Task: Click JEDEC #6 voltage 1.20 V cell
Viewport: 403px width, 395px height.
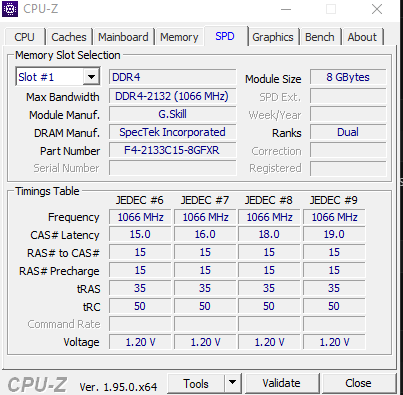Action: [140, 342]
